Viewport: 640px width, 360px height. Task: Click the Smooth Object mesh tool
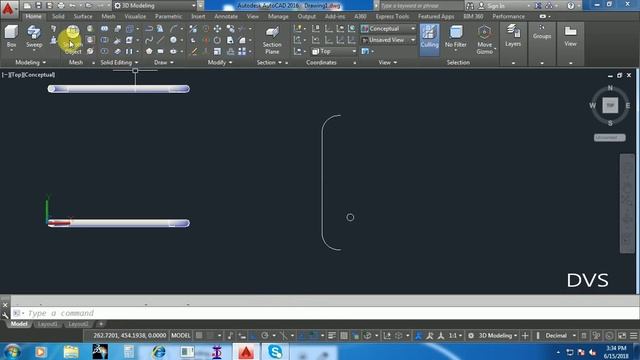point(73,40)
